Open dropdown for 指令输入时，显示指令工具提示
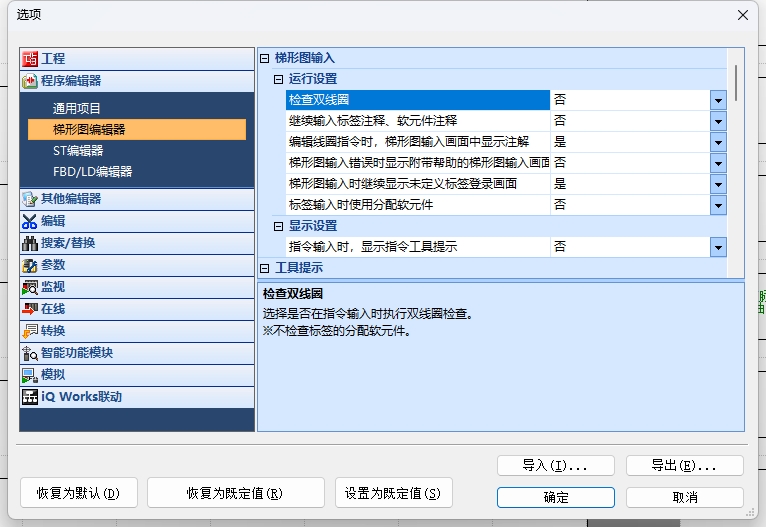Screen dimensions: 766x527 [x=717, y=247]
